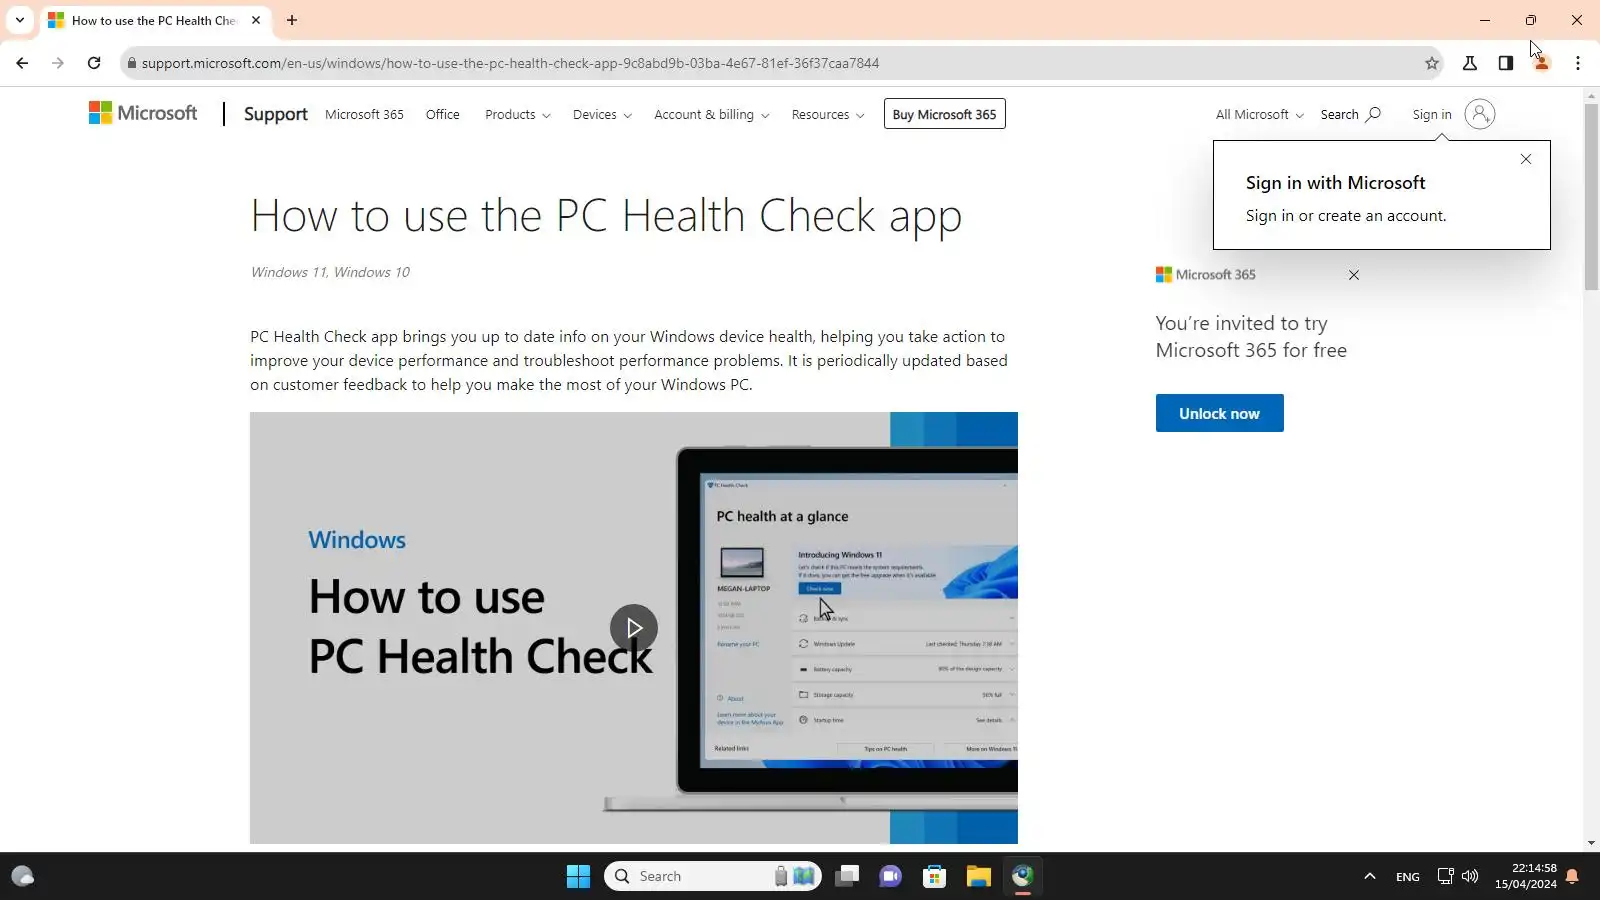Expand the Products menu
Screen dimensions: 1600x900
pos(518,114)
